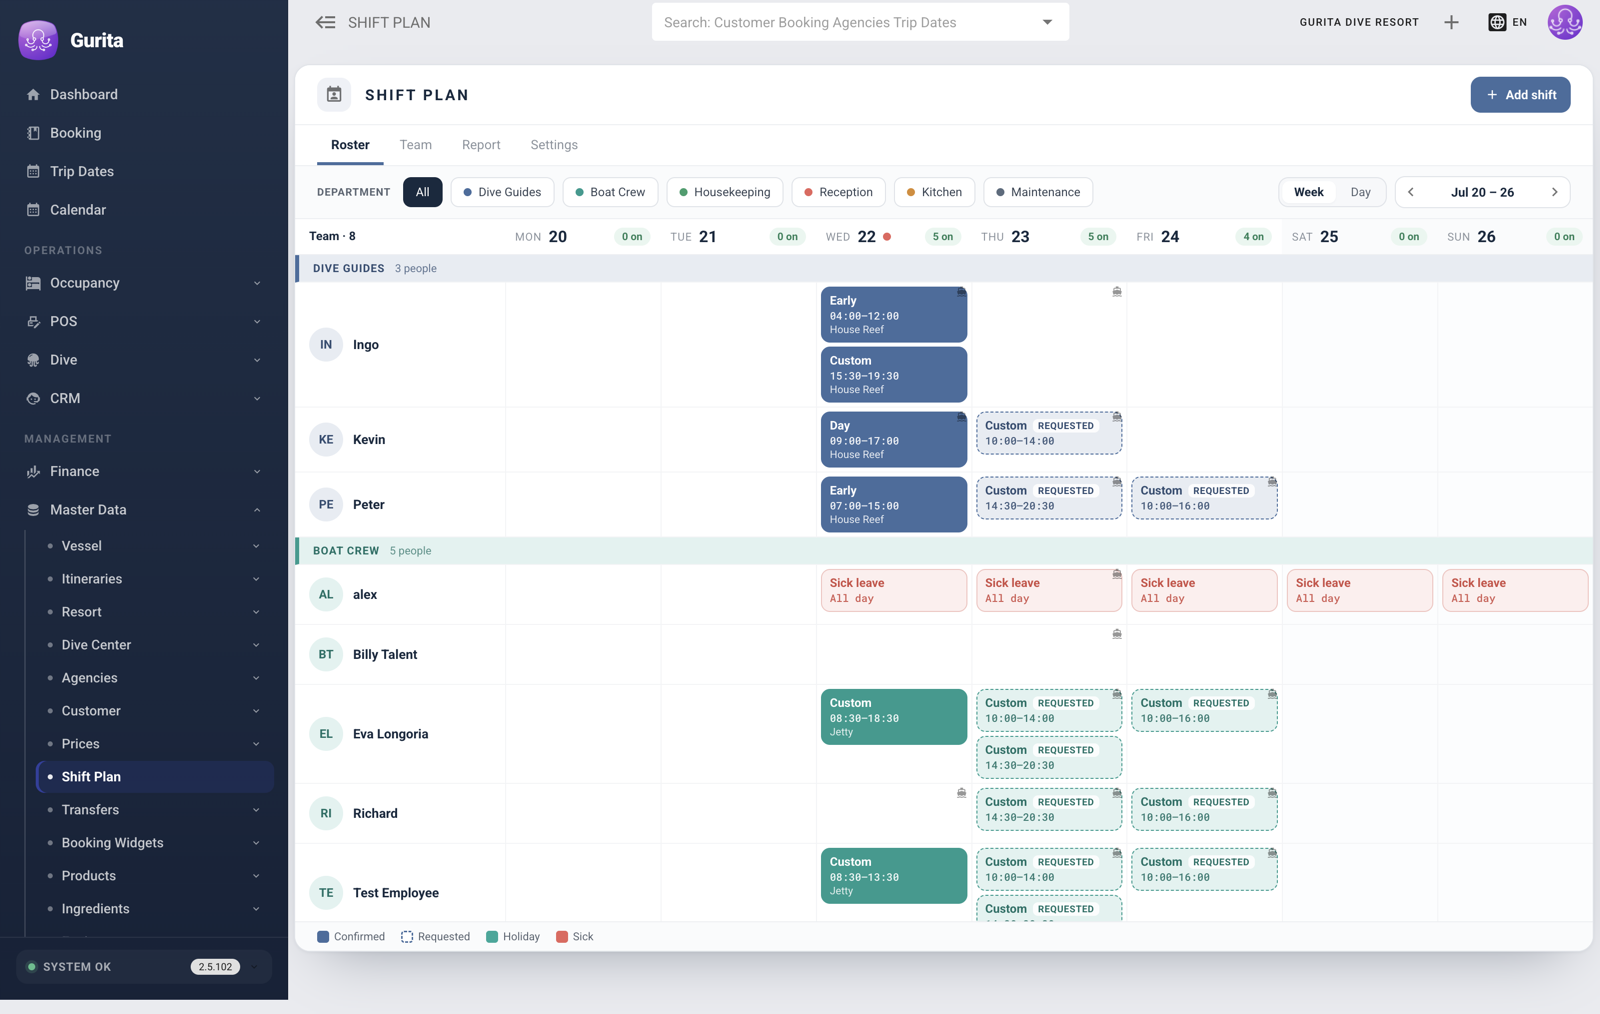Click the Gurita octopus logo
Image resolution: width=1600 pixels, height=1014 pixels.
[x=38, y=40]
